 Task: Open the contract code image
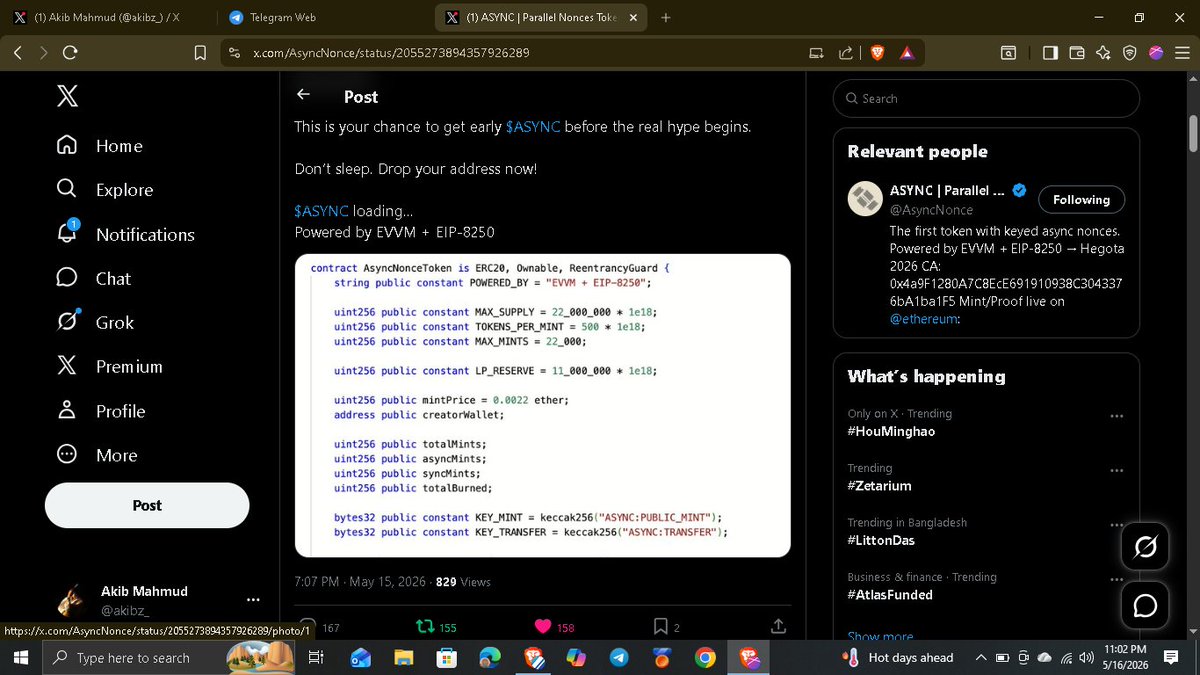pos(543,406)
